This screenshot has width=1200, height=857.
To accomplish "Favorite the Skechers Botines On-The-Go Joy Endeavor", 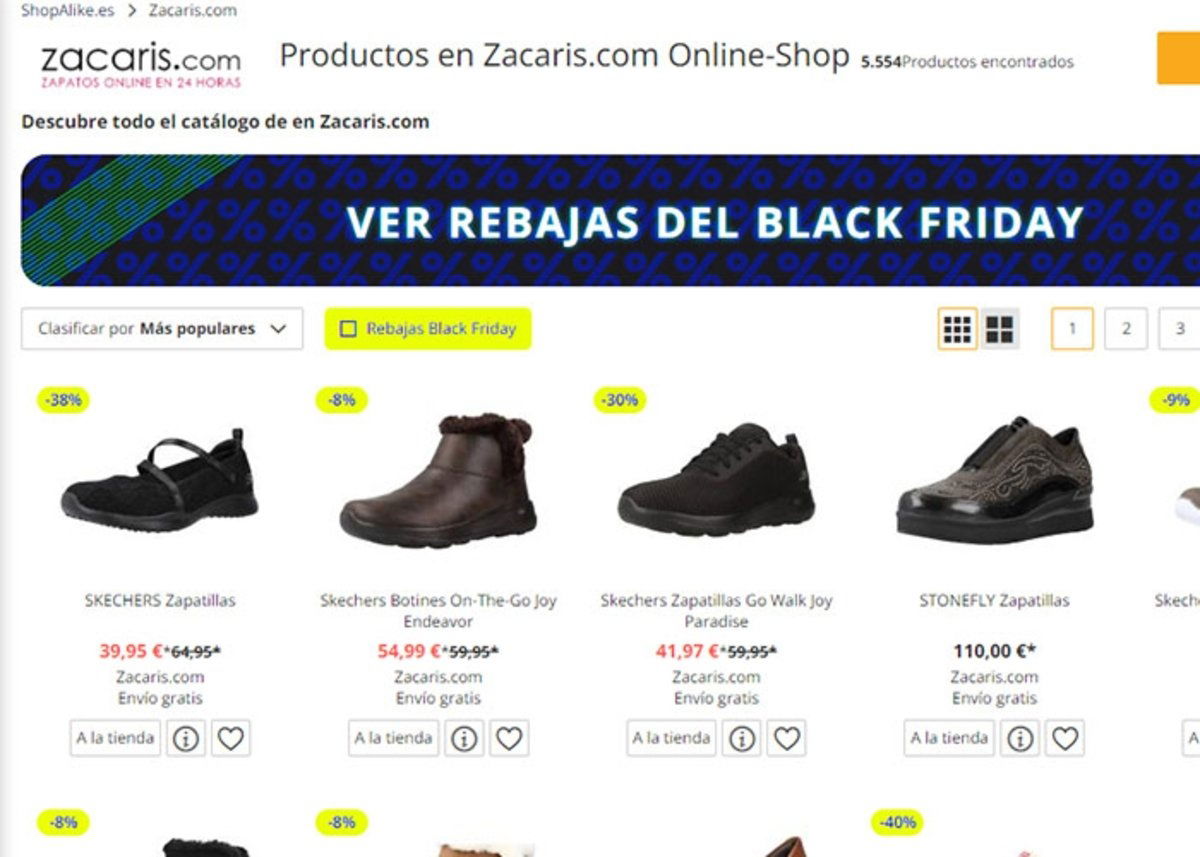I will click(x=509, y=739).
